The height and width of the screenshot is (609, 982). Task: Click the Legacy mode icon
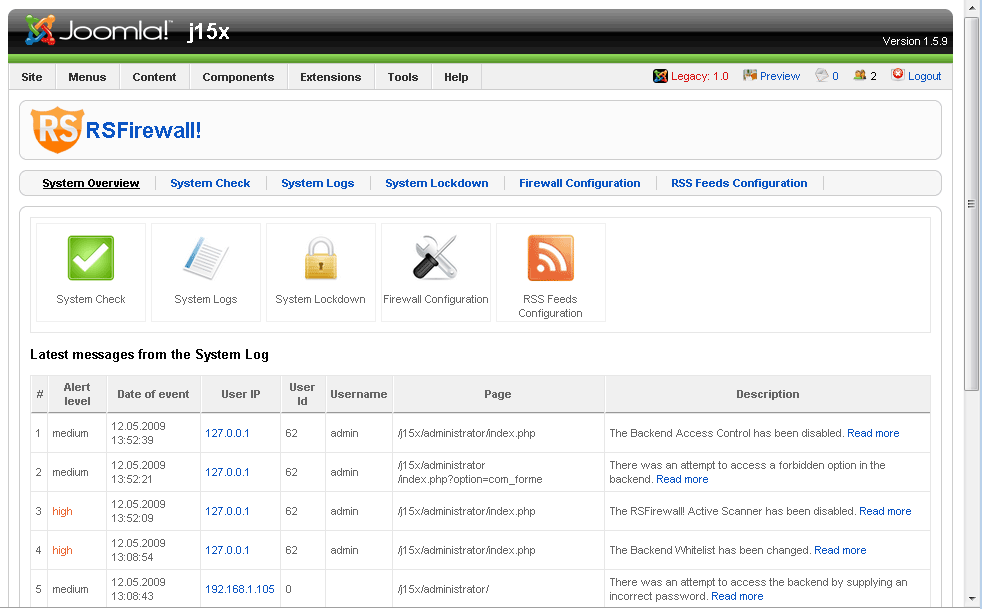pos(660,76)
